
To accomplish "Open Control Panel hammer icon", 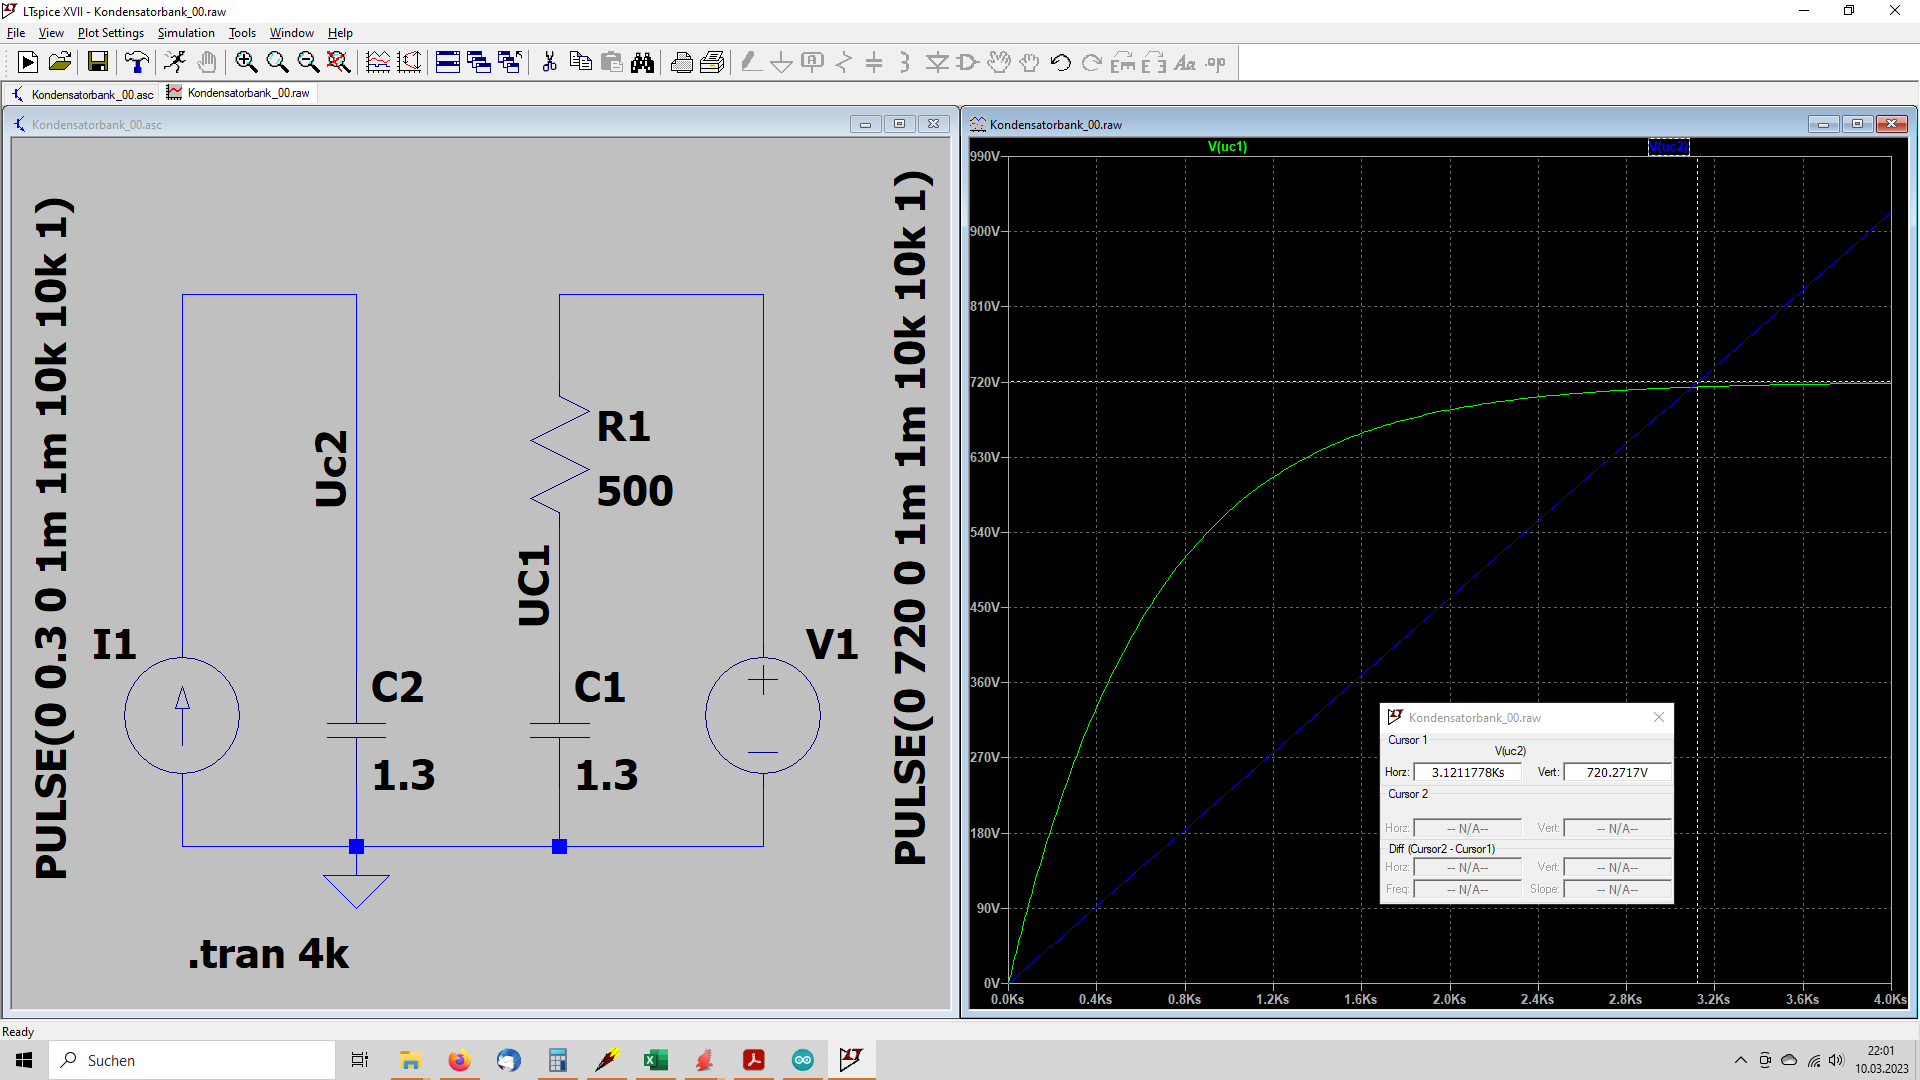I will (x=137, y=62).
